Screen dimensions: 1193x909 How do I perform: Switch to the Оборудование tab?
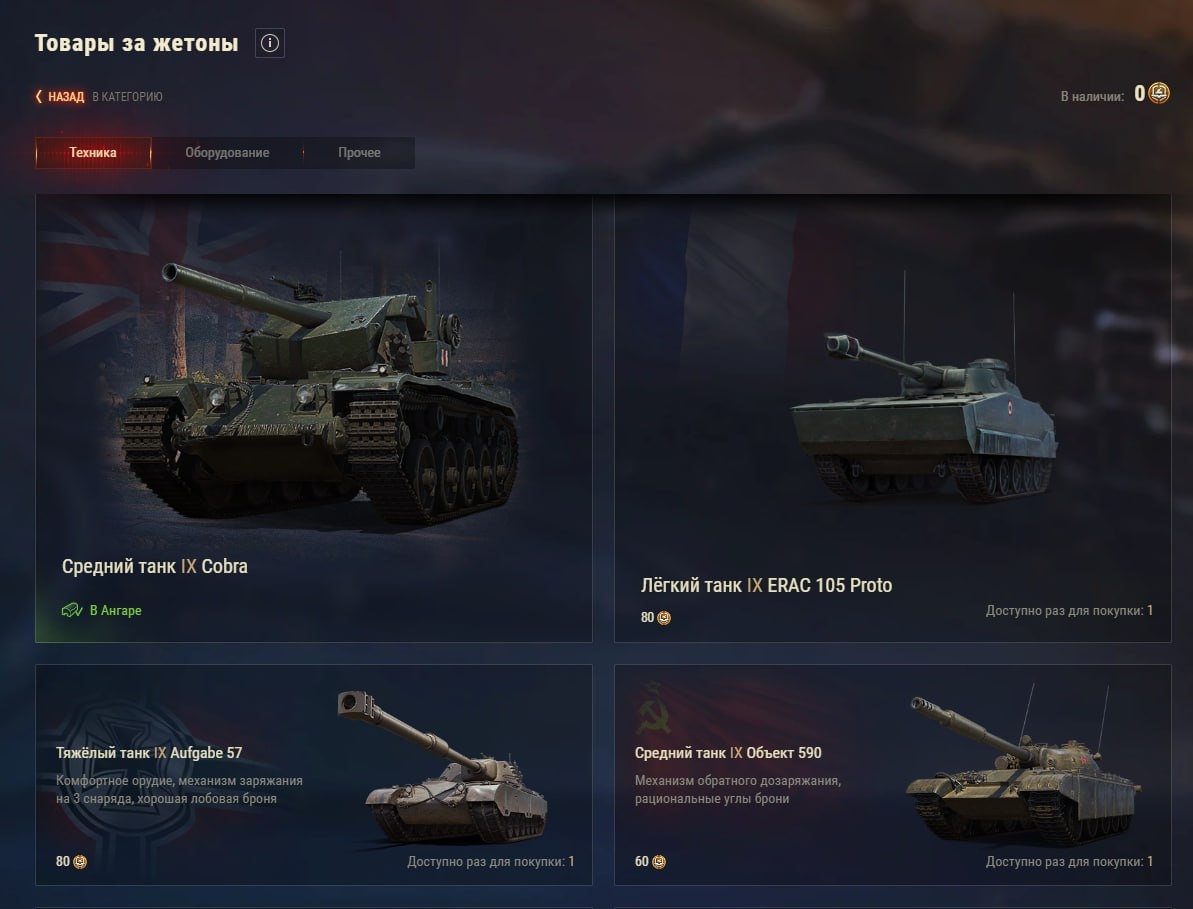(227, 153)
